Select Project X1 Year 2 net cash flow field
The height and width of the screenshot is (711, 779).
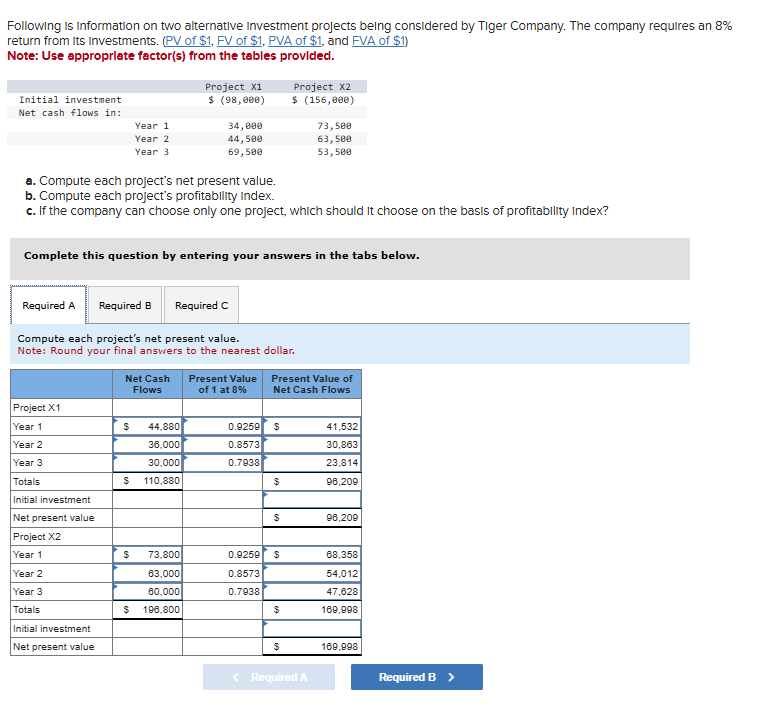point(148,444)
